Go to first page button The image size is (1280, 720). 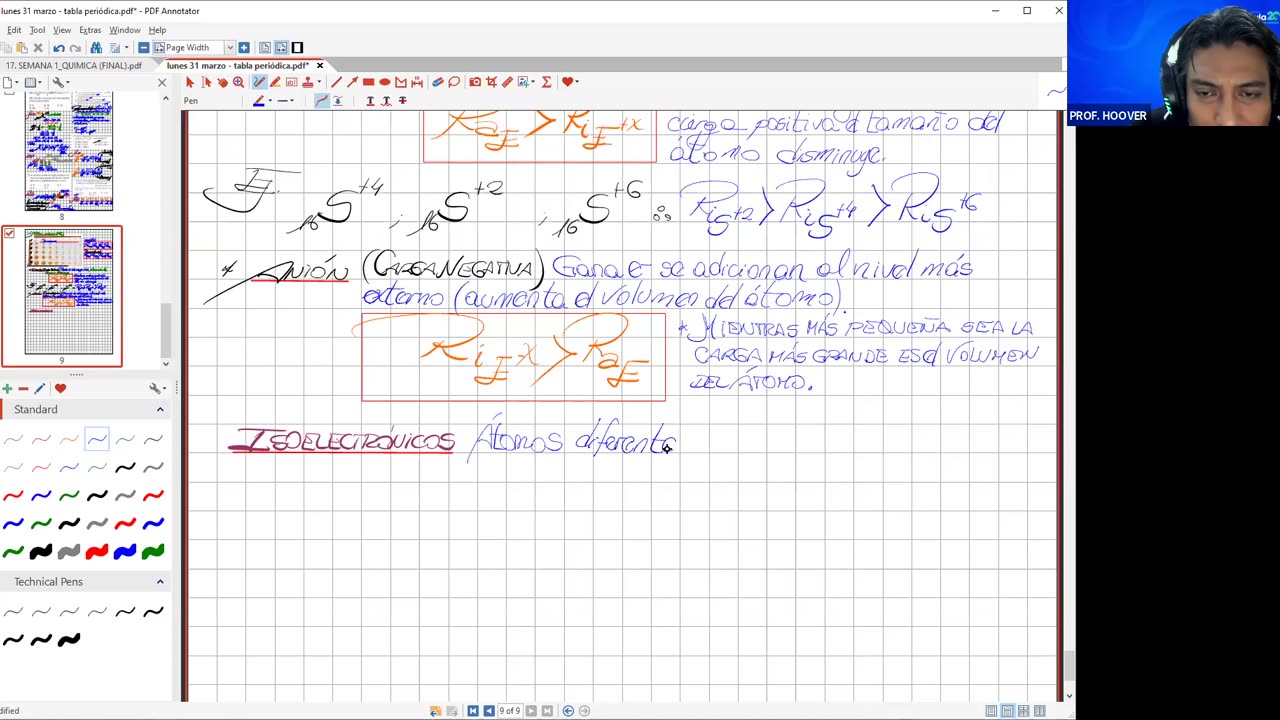(x=473, y=711)
